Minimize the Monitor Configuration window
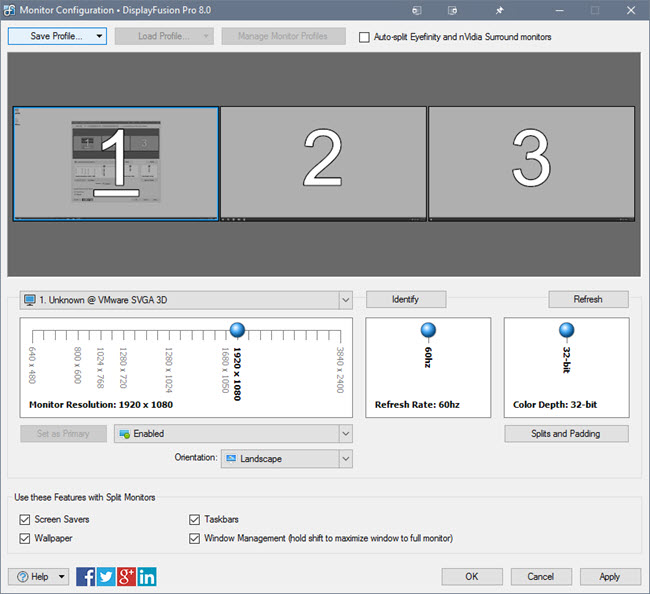 [x=560, y=10]
